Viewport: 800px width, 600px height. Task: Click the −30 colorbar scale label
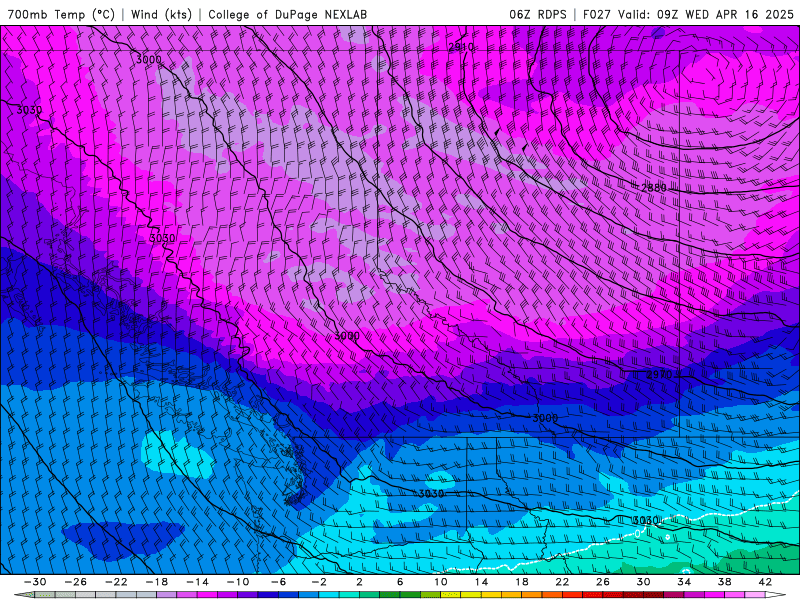click(x=35, y=582)
